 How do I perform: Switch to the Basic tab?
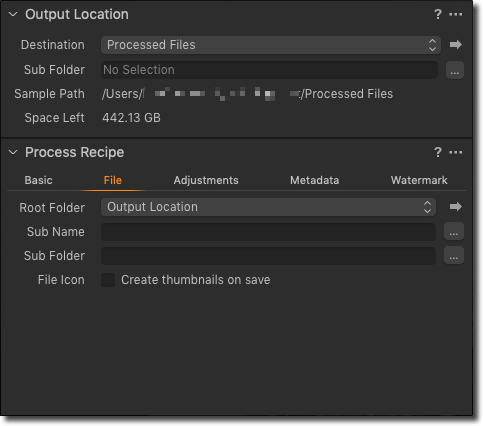click(x=38, y=180)
